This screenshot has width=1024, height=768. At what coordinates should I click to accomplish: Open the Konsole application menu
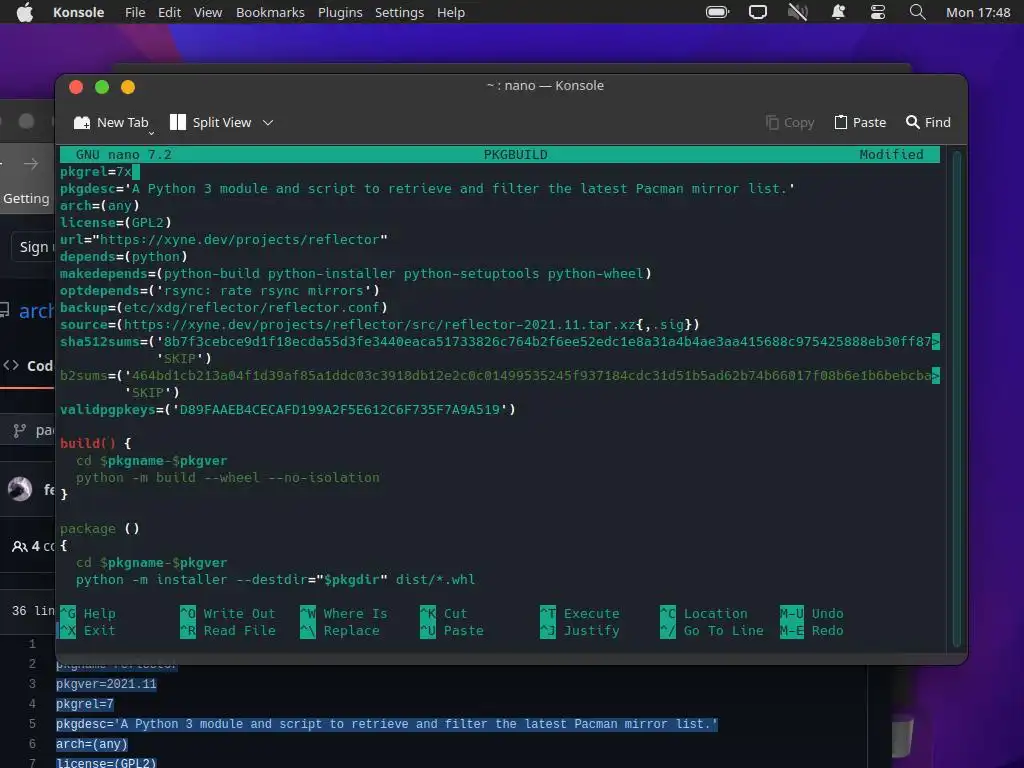78,12
